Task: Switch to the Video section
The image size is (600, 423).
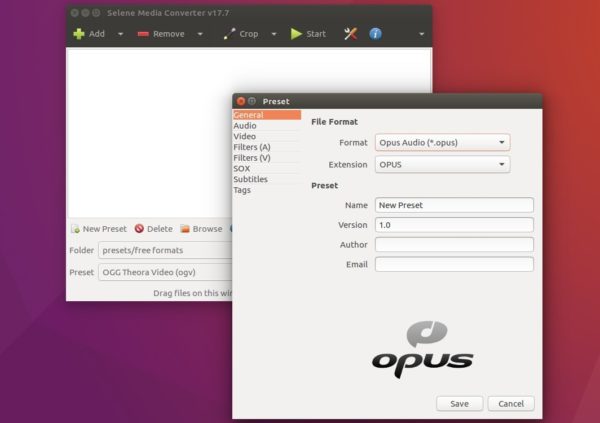Action: coord(267,136)
